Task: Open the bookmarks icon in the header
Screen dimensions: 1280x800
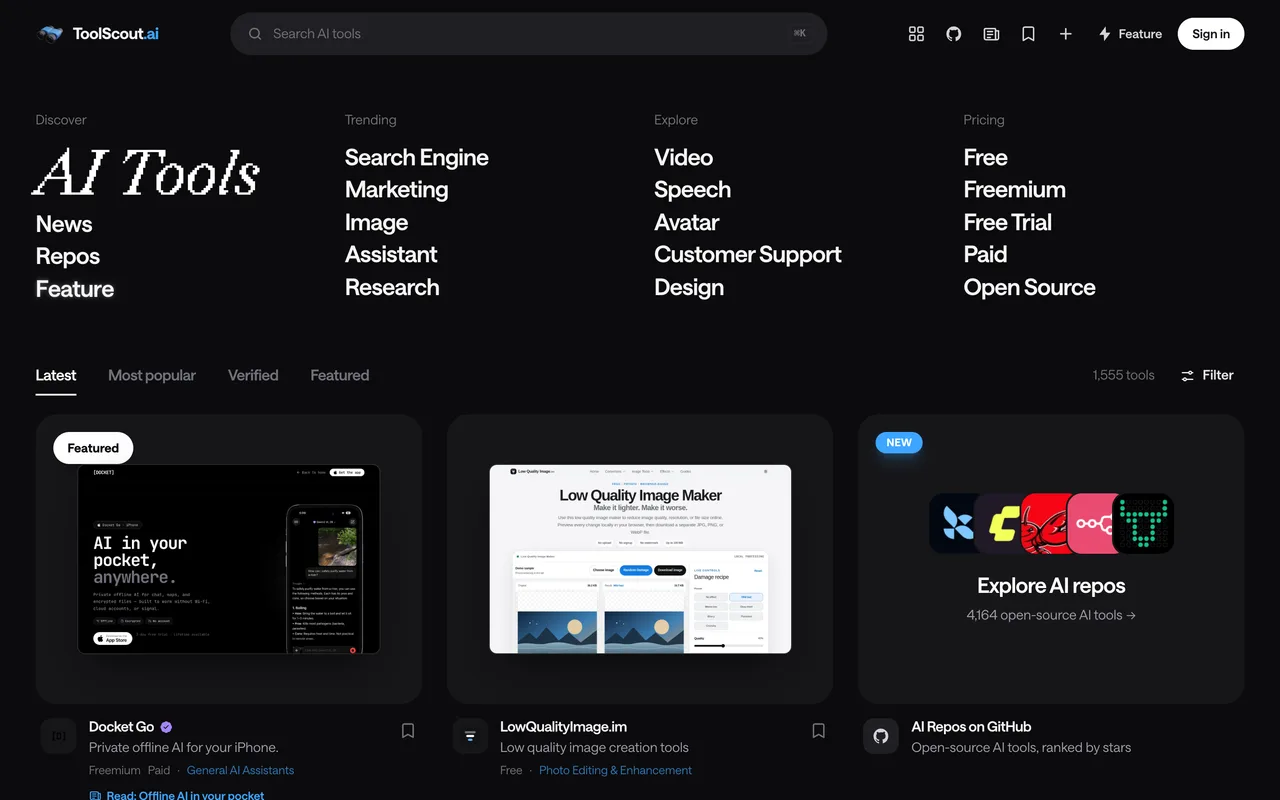Action: [1028, 34]
